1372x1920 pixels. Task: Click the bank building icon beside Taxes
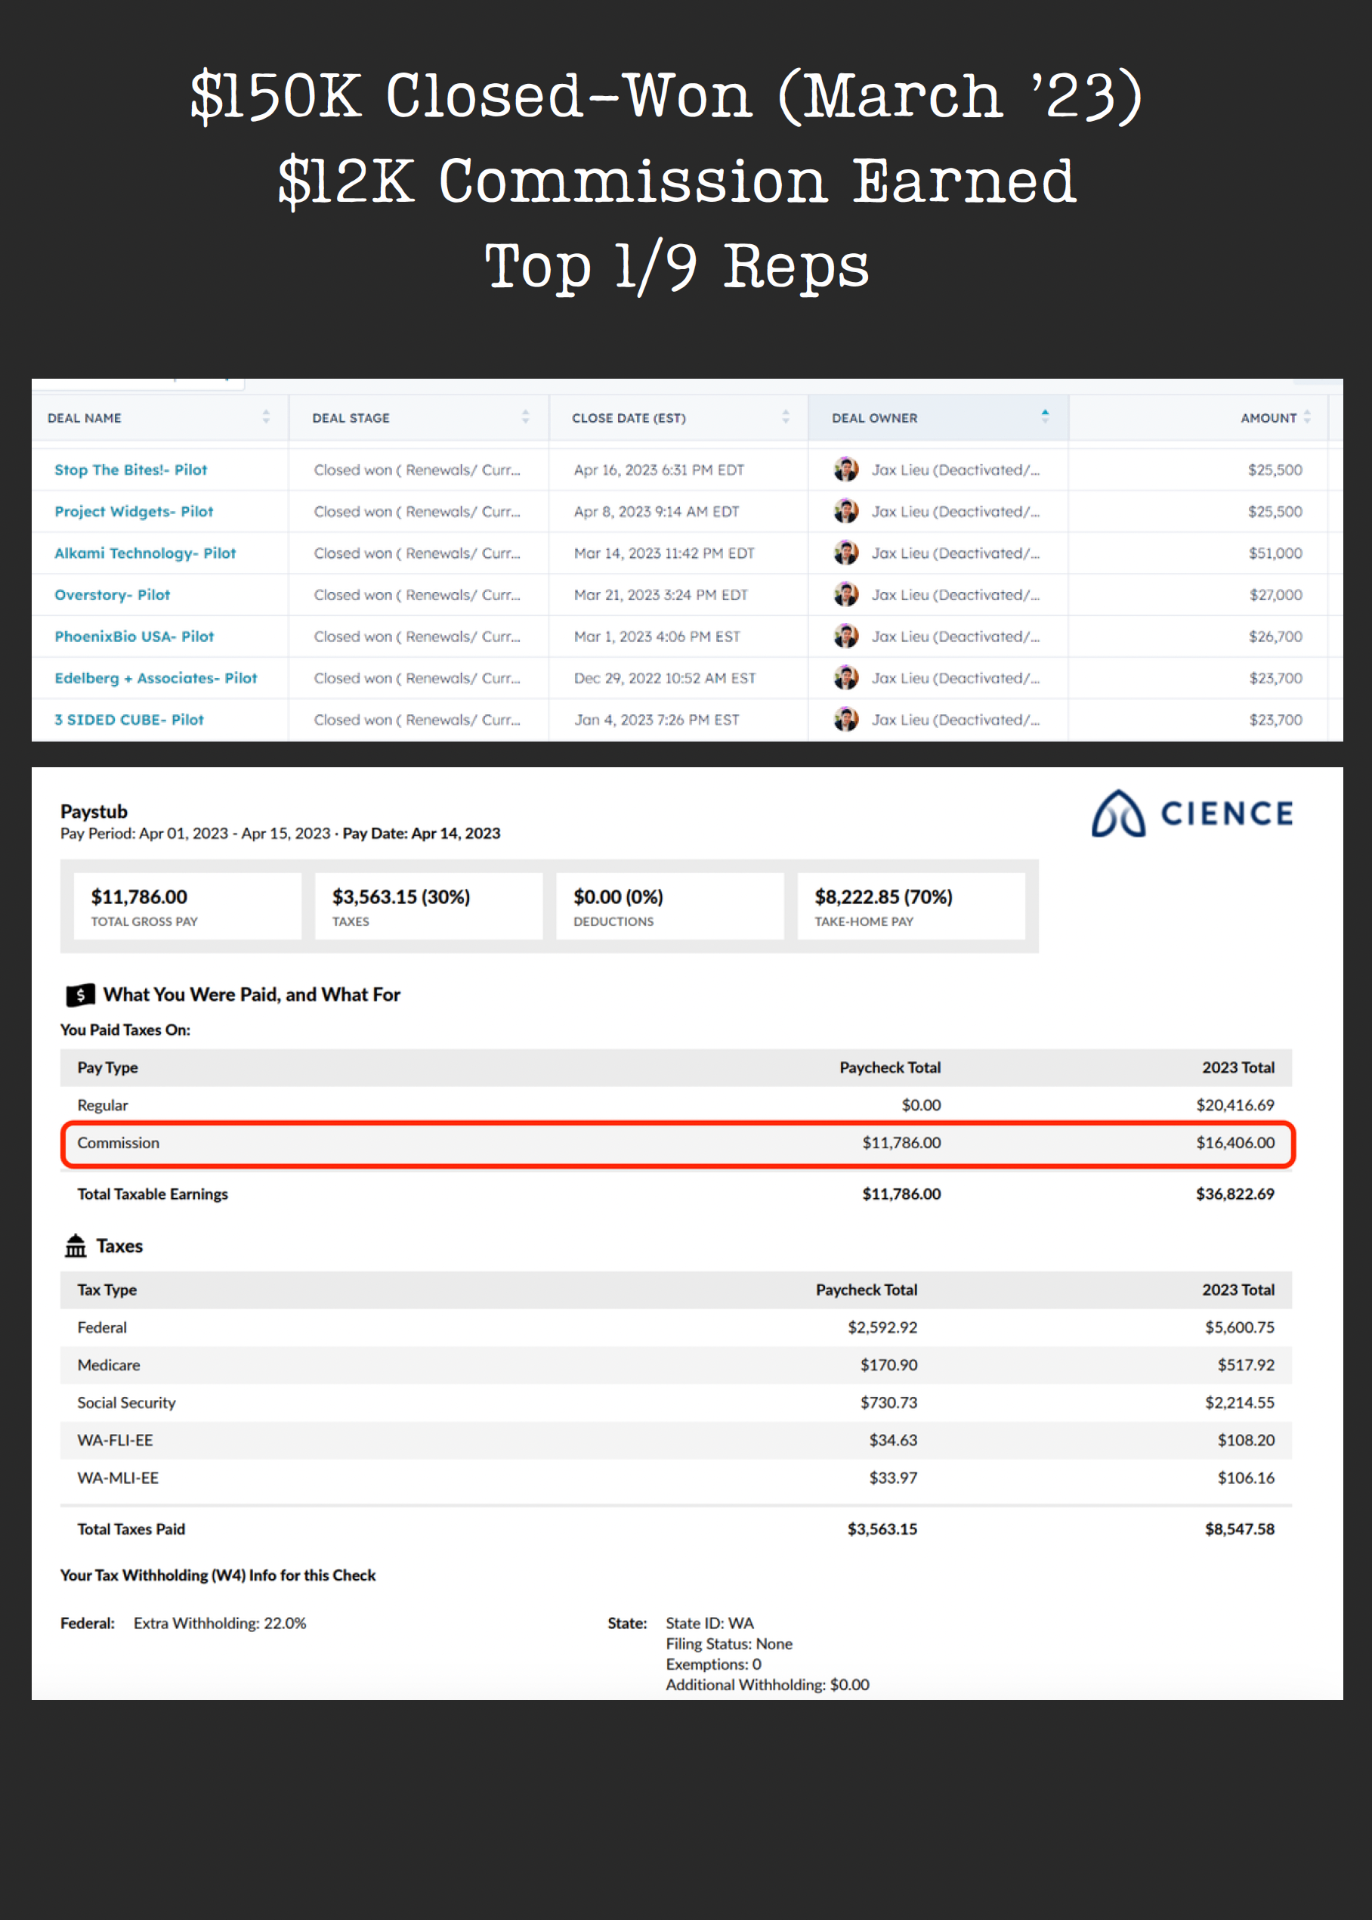click(76, 1246)
